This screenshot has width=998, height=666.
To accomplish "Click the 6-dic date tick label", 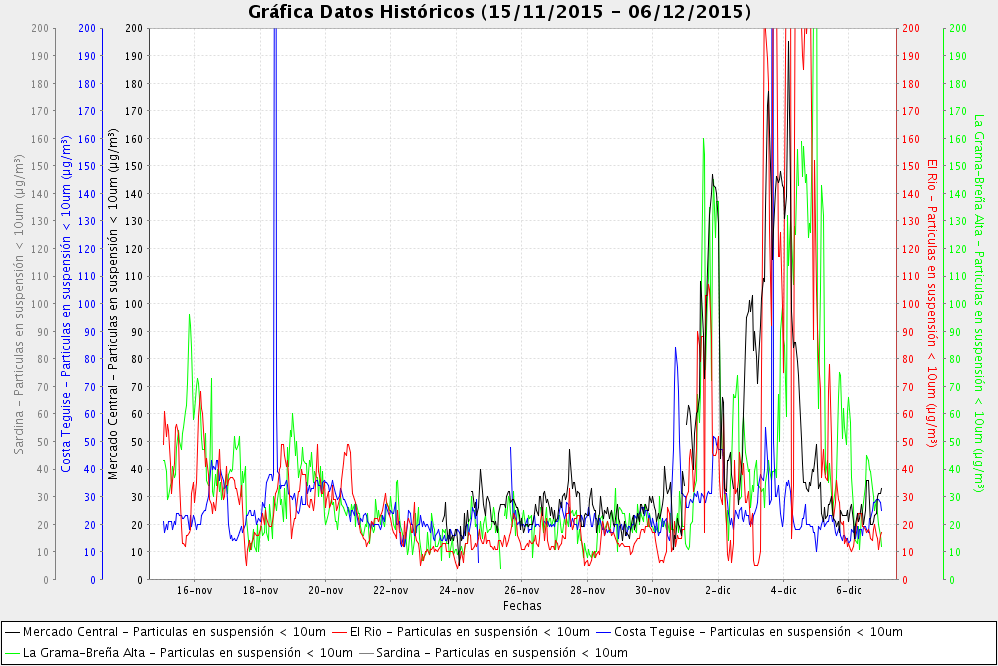I will coord(848,591).
